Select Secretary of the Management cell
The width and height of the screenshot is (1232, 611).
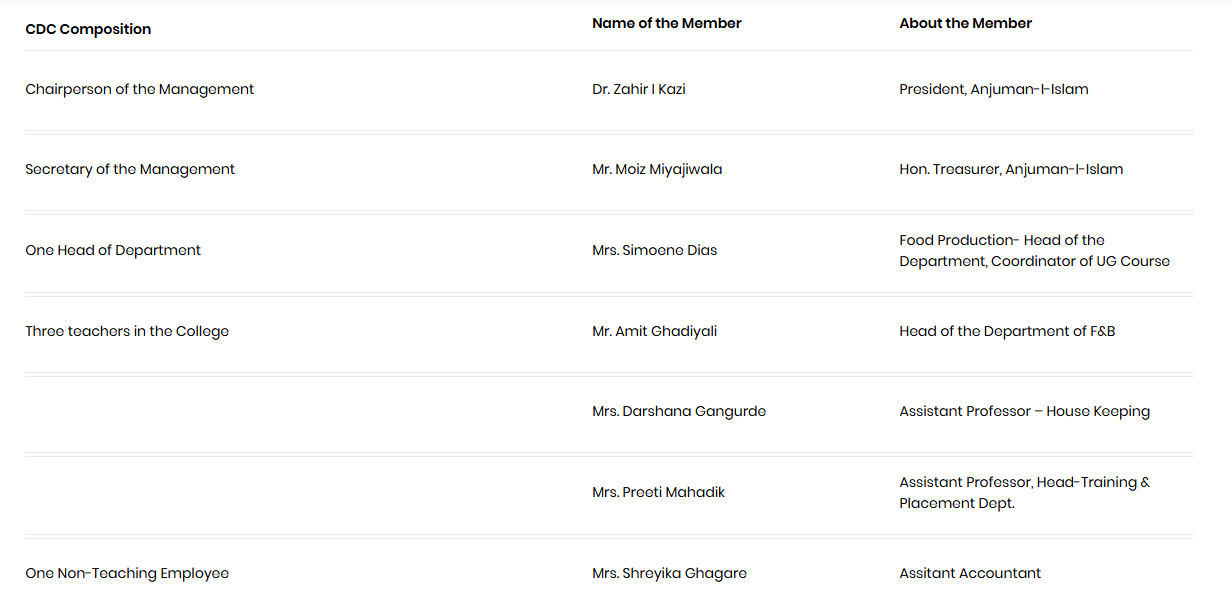click(x=130, y=169)
